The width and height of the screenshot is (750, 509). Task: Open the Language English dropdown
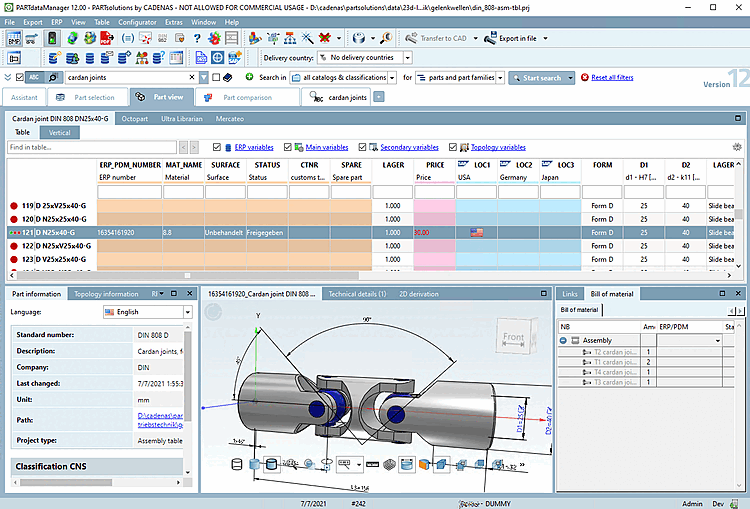tap(188, 312)
